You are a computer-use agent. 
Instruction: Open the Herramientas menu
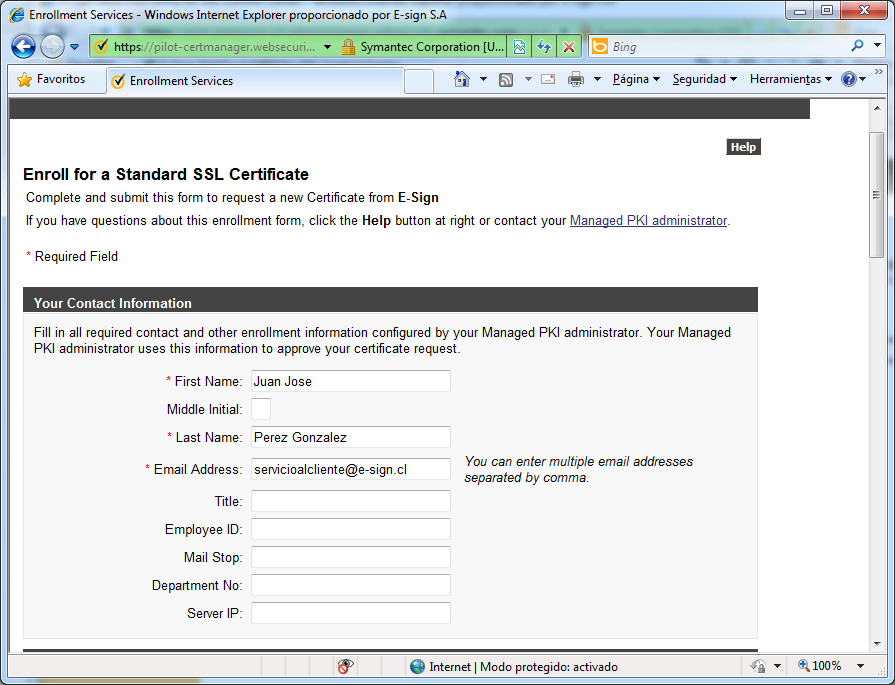(x=790, y=79)
